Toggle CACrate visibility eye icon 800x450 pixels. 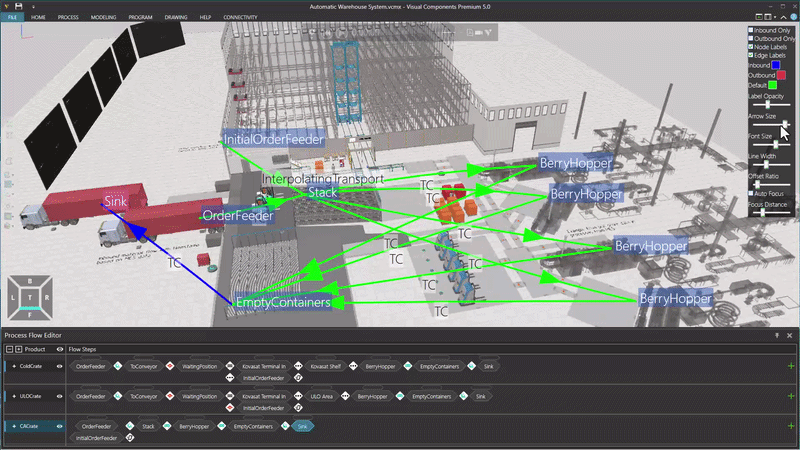click(x=60, y=426)
